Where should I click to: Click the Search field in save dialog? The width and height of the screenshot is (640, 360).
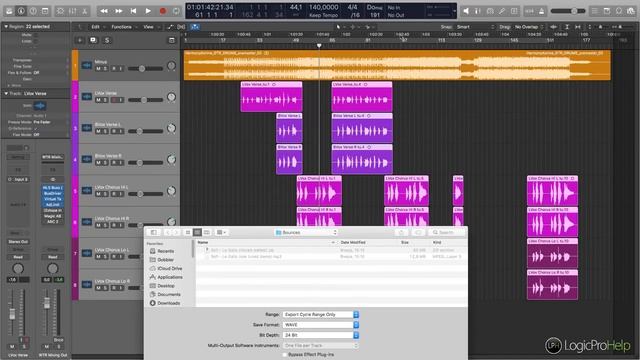447,232
